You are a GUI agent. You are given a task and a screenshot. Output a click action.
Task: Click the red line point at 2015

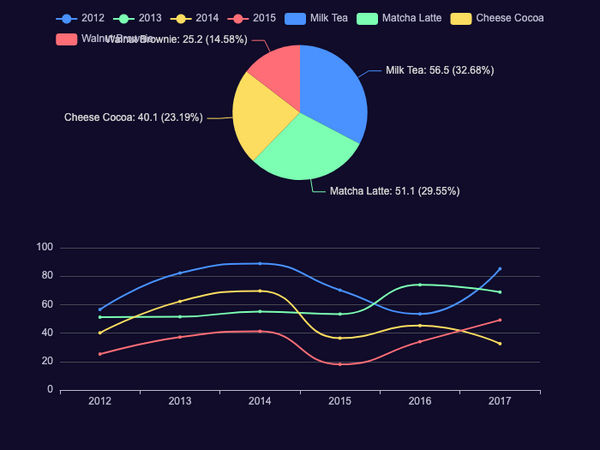tap(340, 364)
